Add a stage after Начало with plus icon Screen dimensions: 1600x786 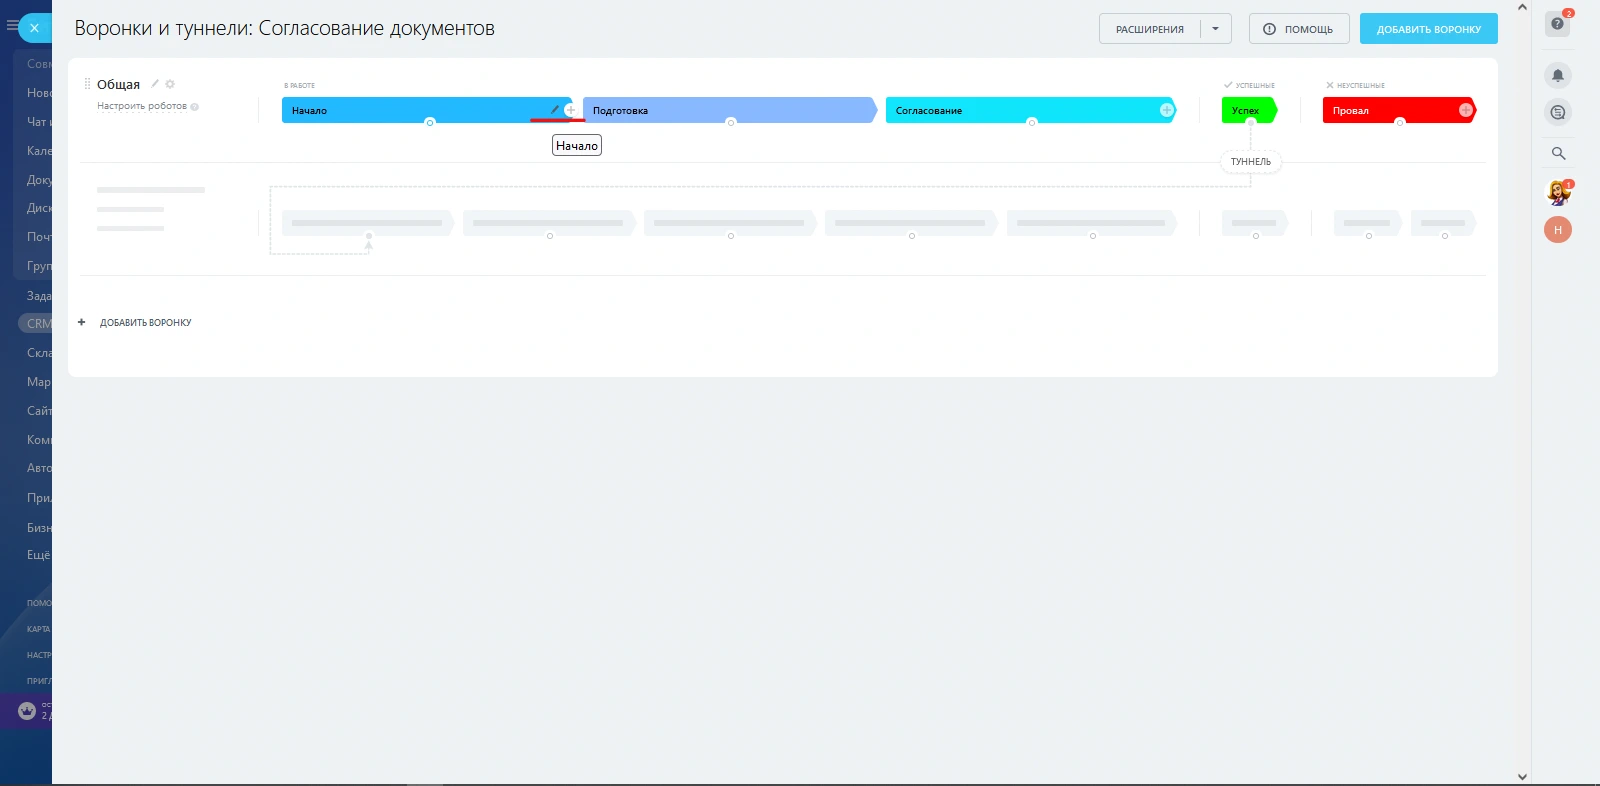(x=570, y=110)
